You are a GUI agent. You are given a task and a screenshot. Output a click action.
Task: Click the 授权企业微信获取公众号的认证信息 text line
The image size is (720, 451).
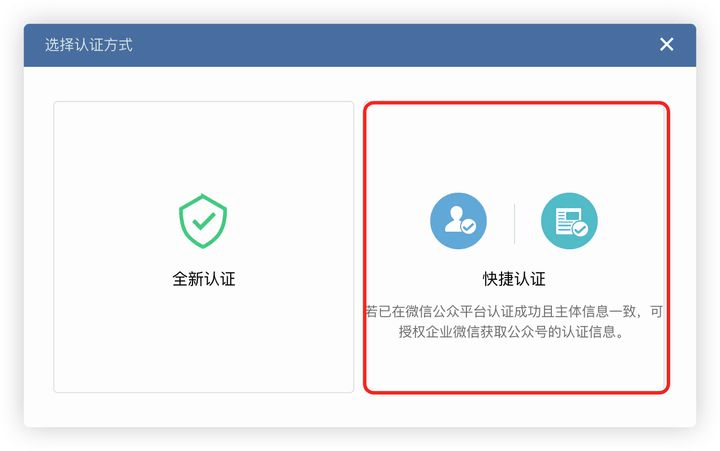click(512, 332)
